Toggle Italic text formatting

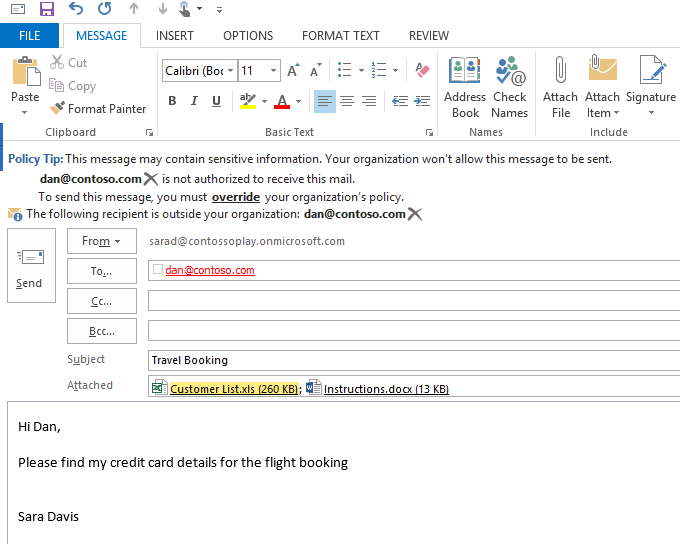[x=194, y=101]
